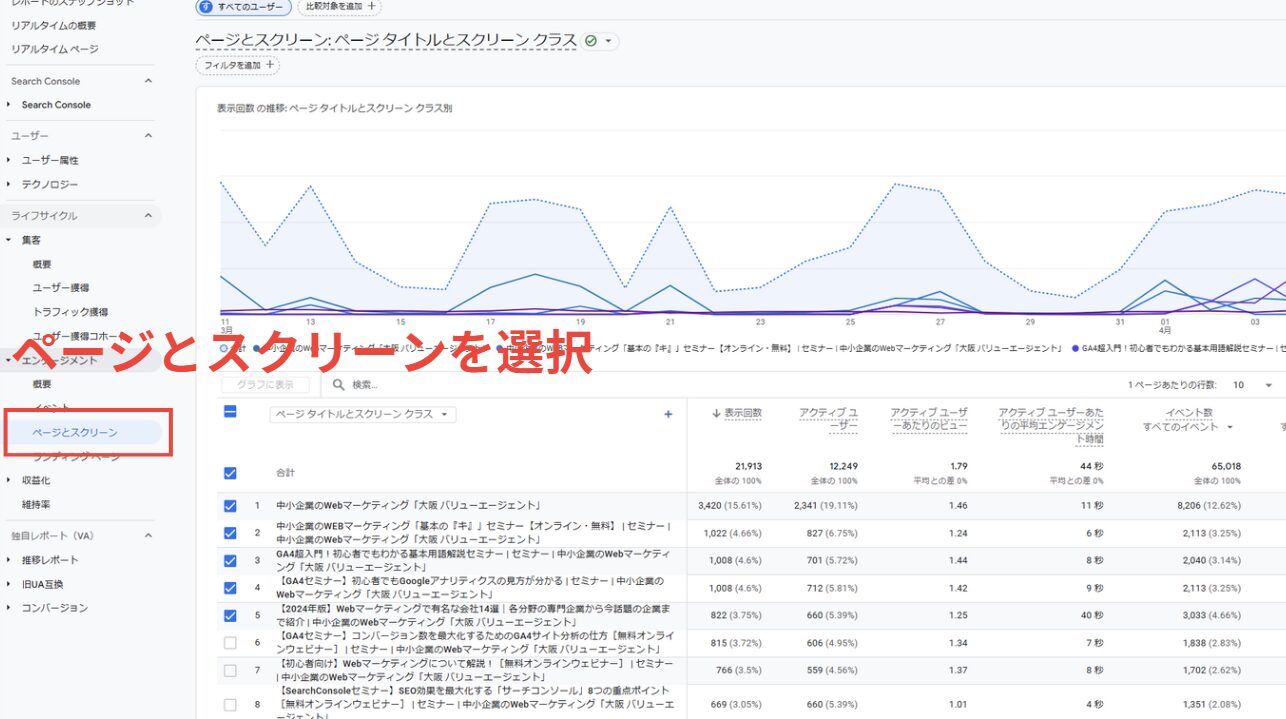Screen dimensions: 1286x719
Task: Open 概要 under 集客
Action: pos(42,264)
